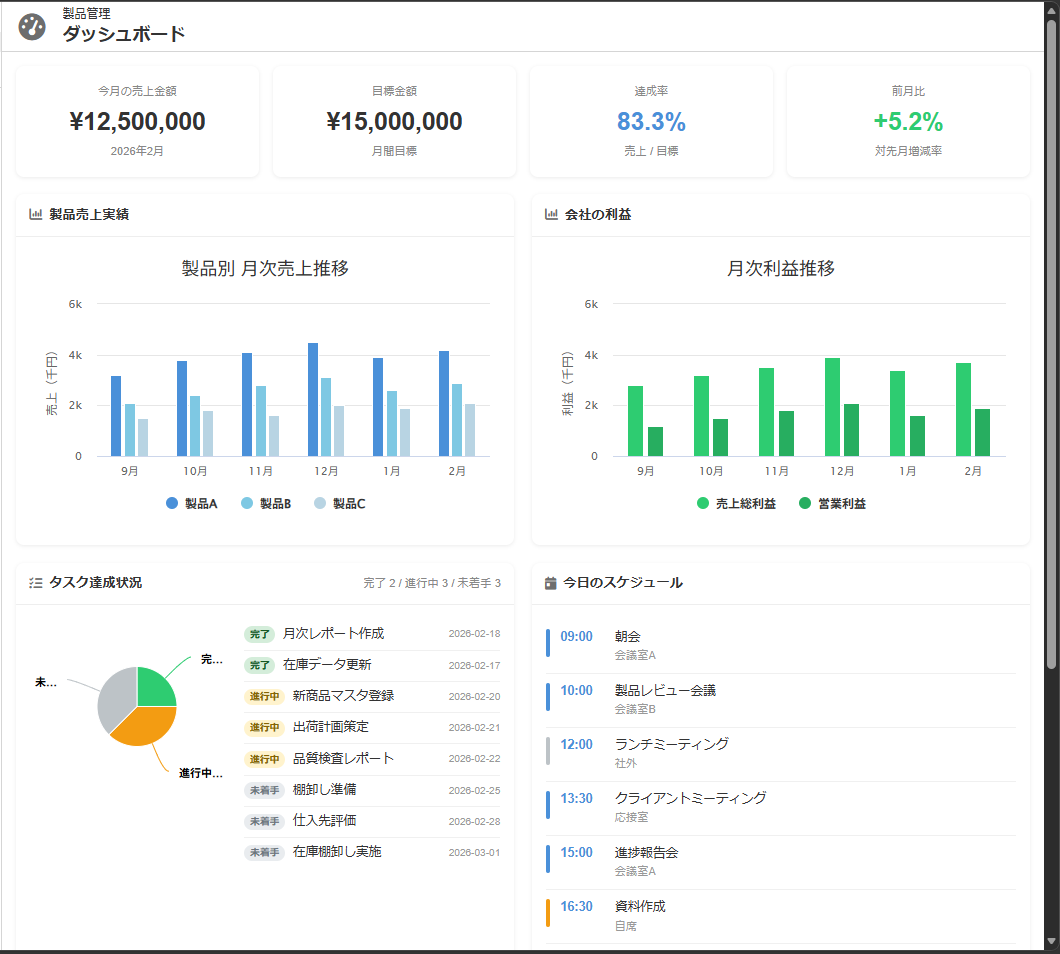The width and height of the screenshot is (1060, 954).
Task: Click the page vertical scrollbar thumb
Action: pos(1051,345)
